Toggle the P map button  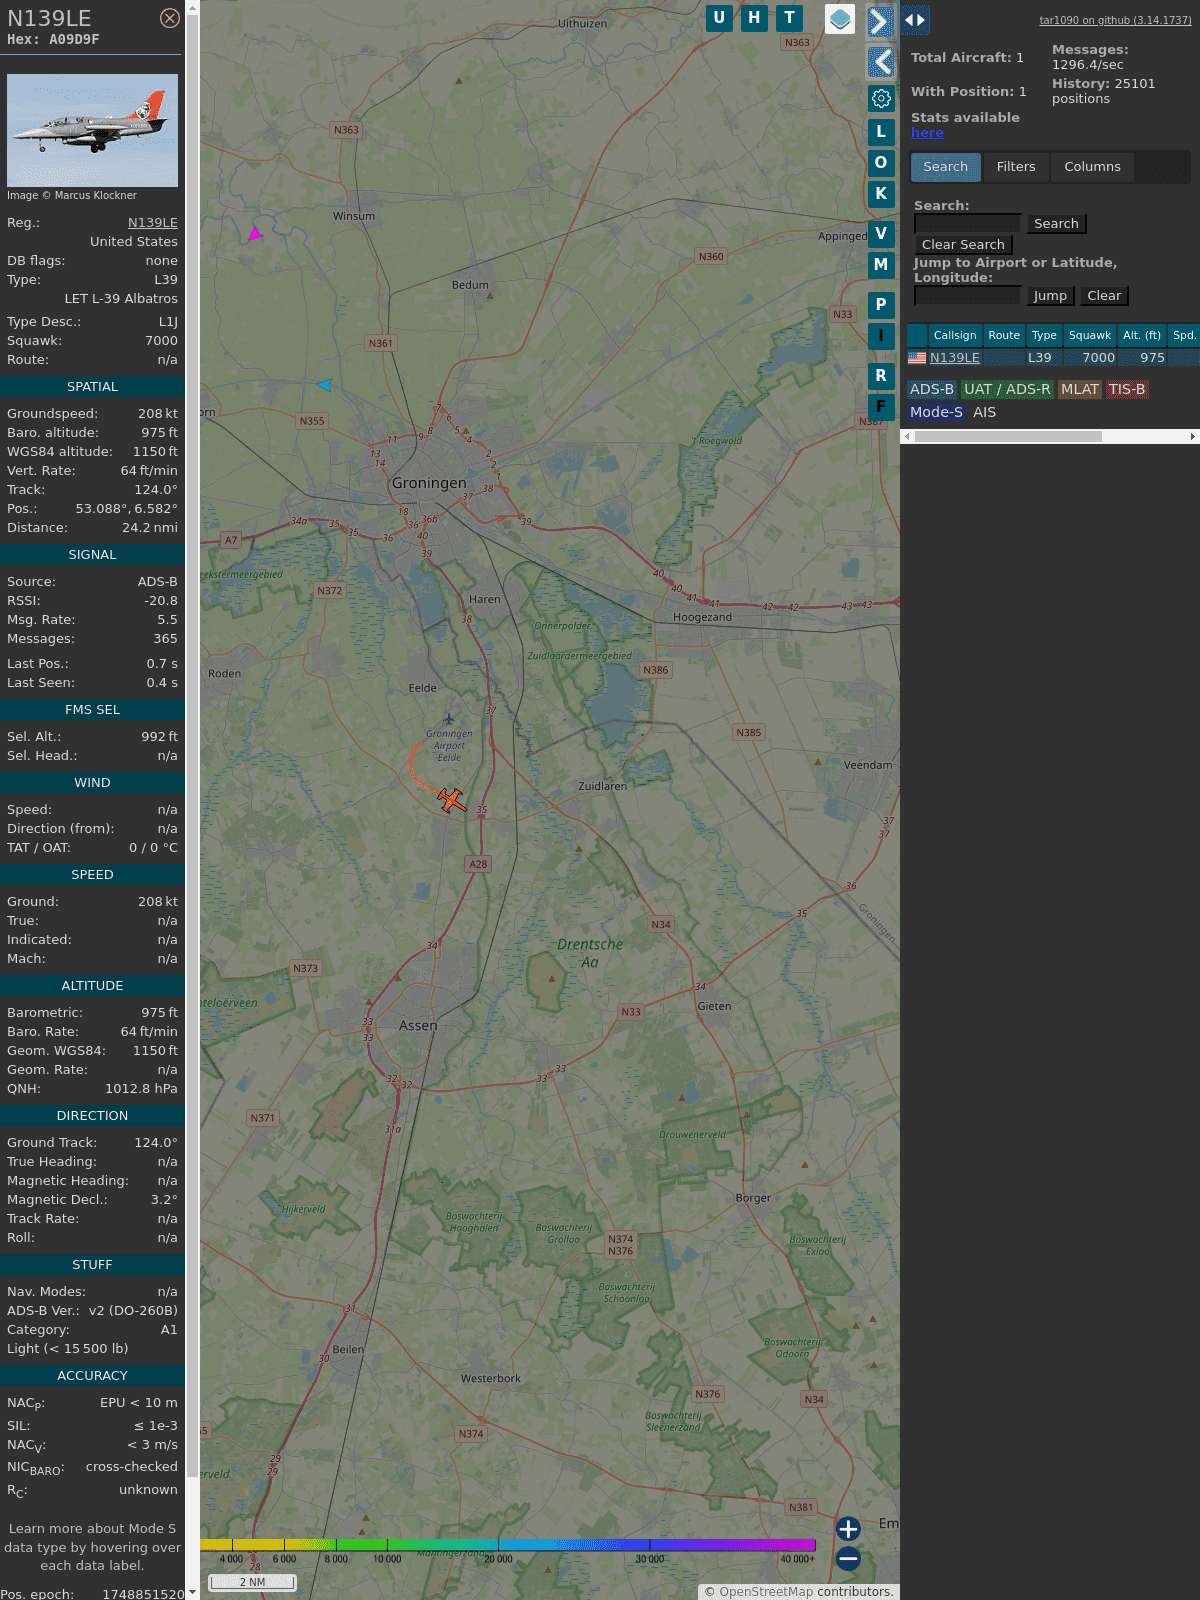881,304
